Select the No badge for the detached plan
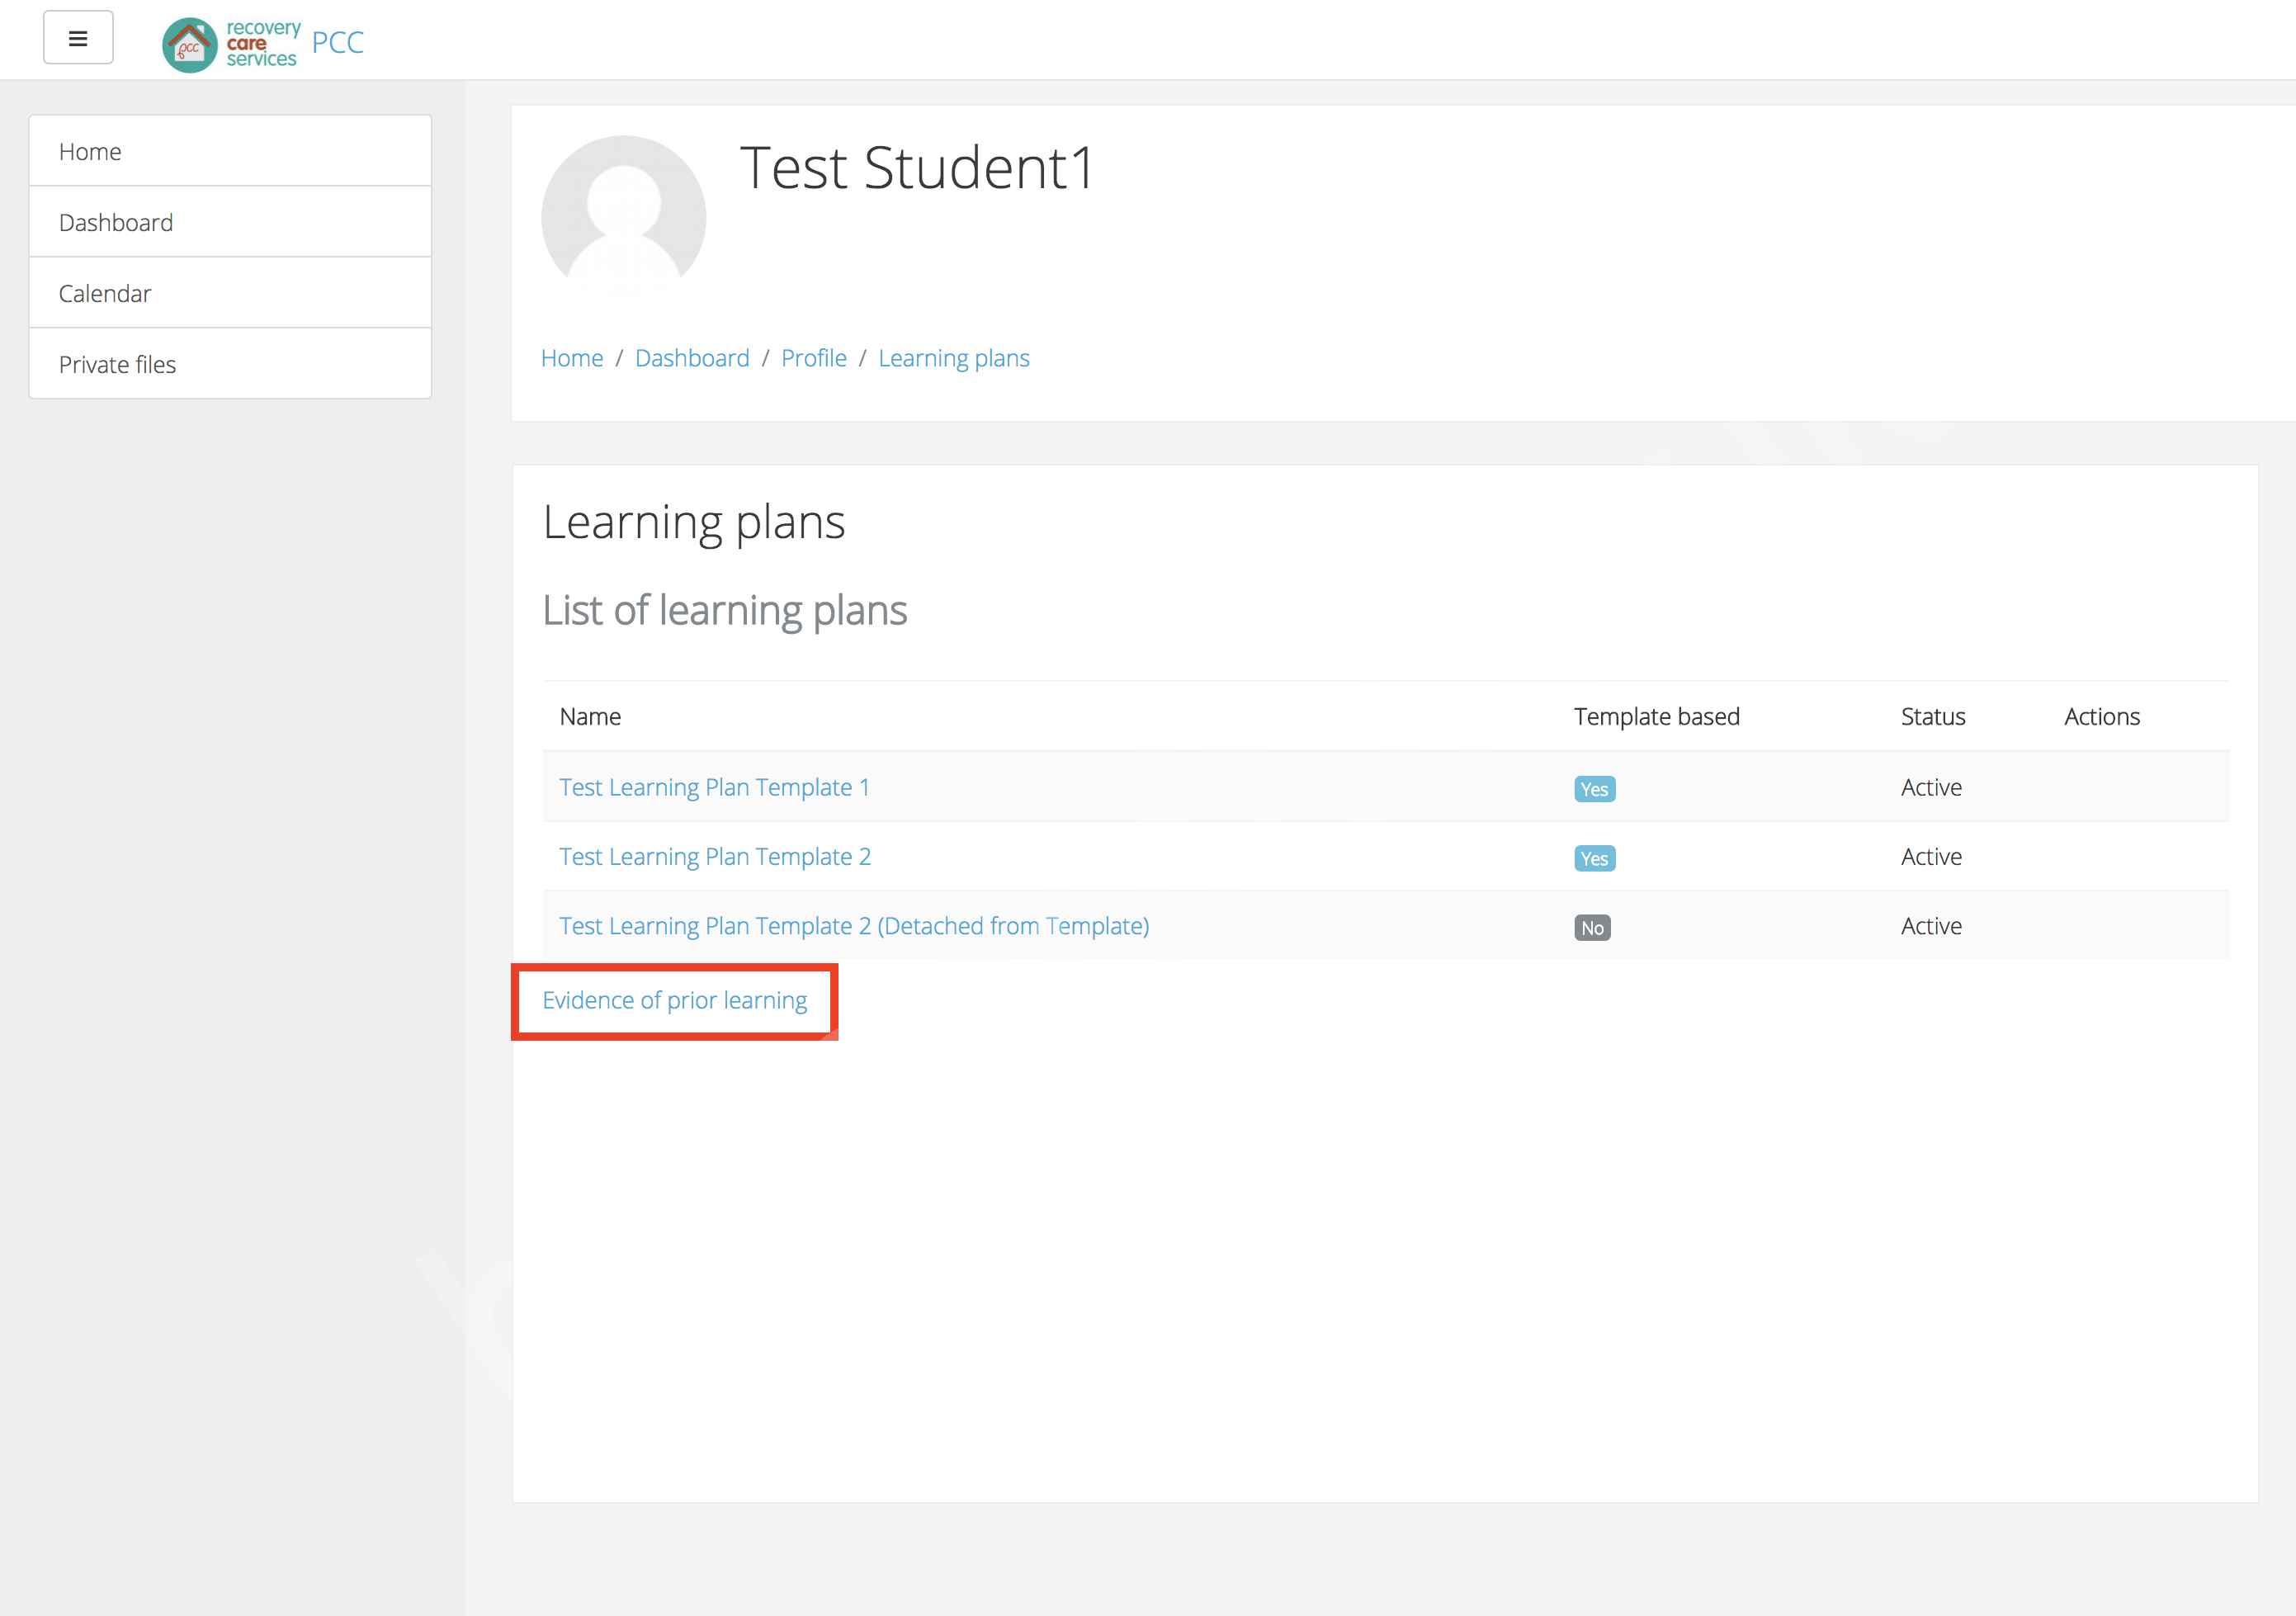2296x1616 pixels. (1592, 928)
